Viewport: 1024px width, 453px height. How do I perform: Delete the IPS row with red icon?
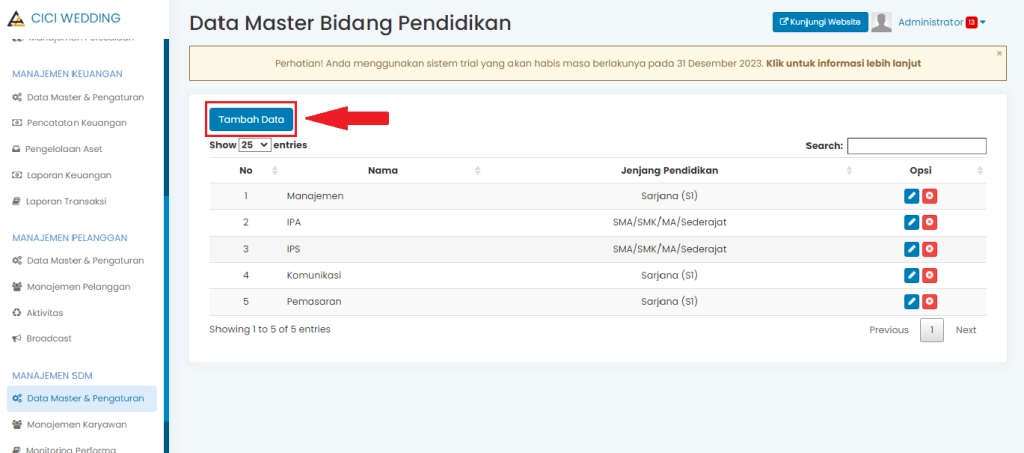coord(930,249)
